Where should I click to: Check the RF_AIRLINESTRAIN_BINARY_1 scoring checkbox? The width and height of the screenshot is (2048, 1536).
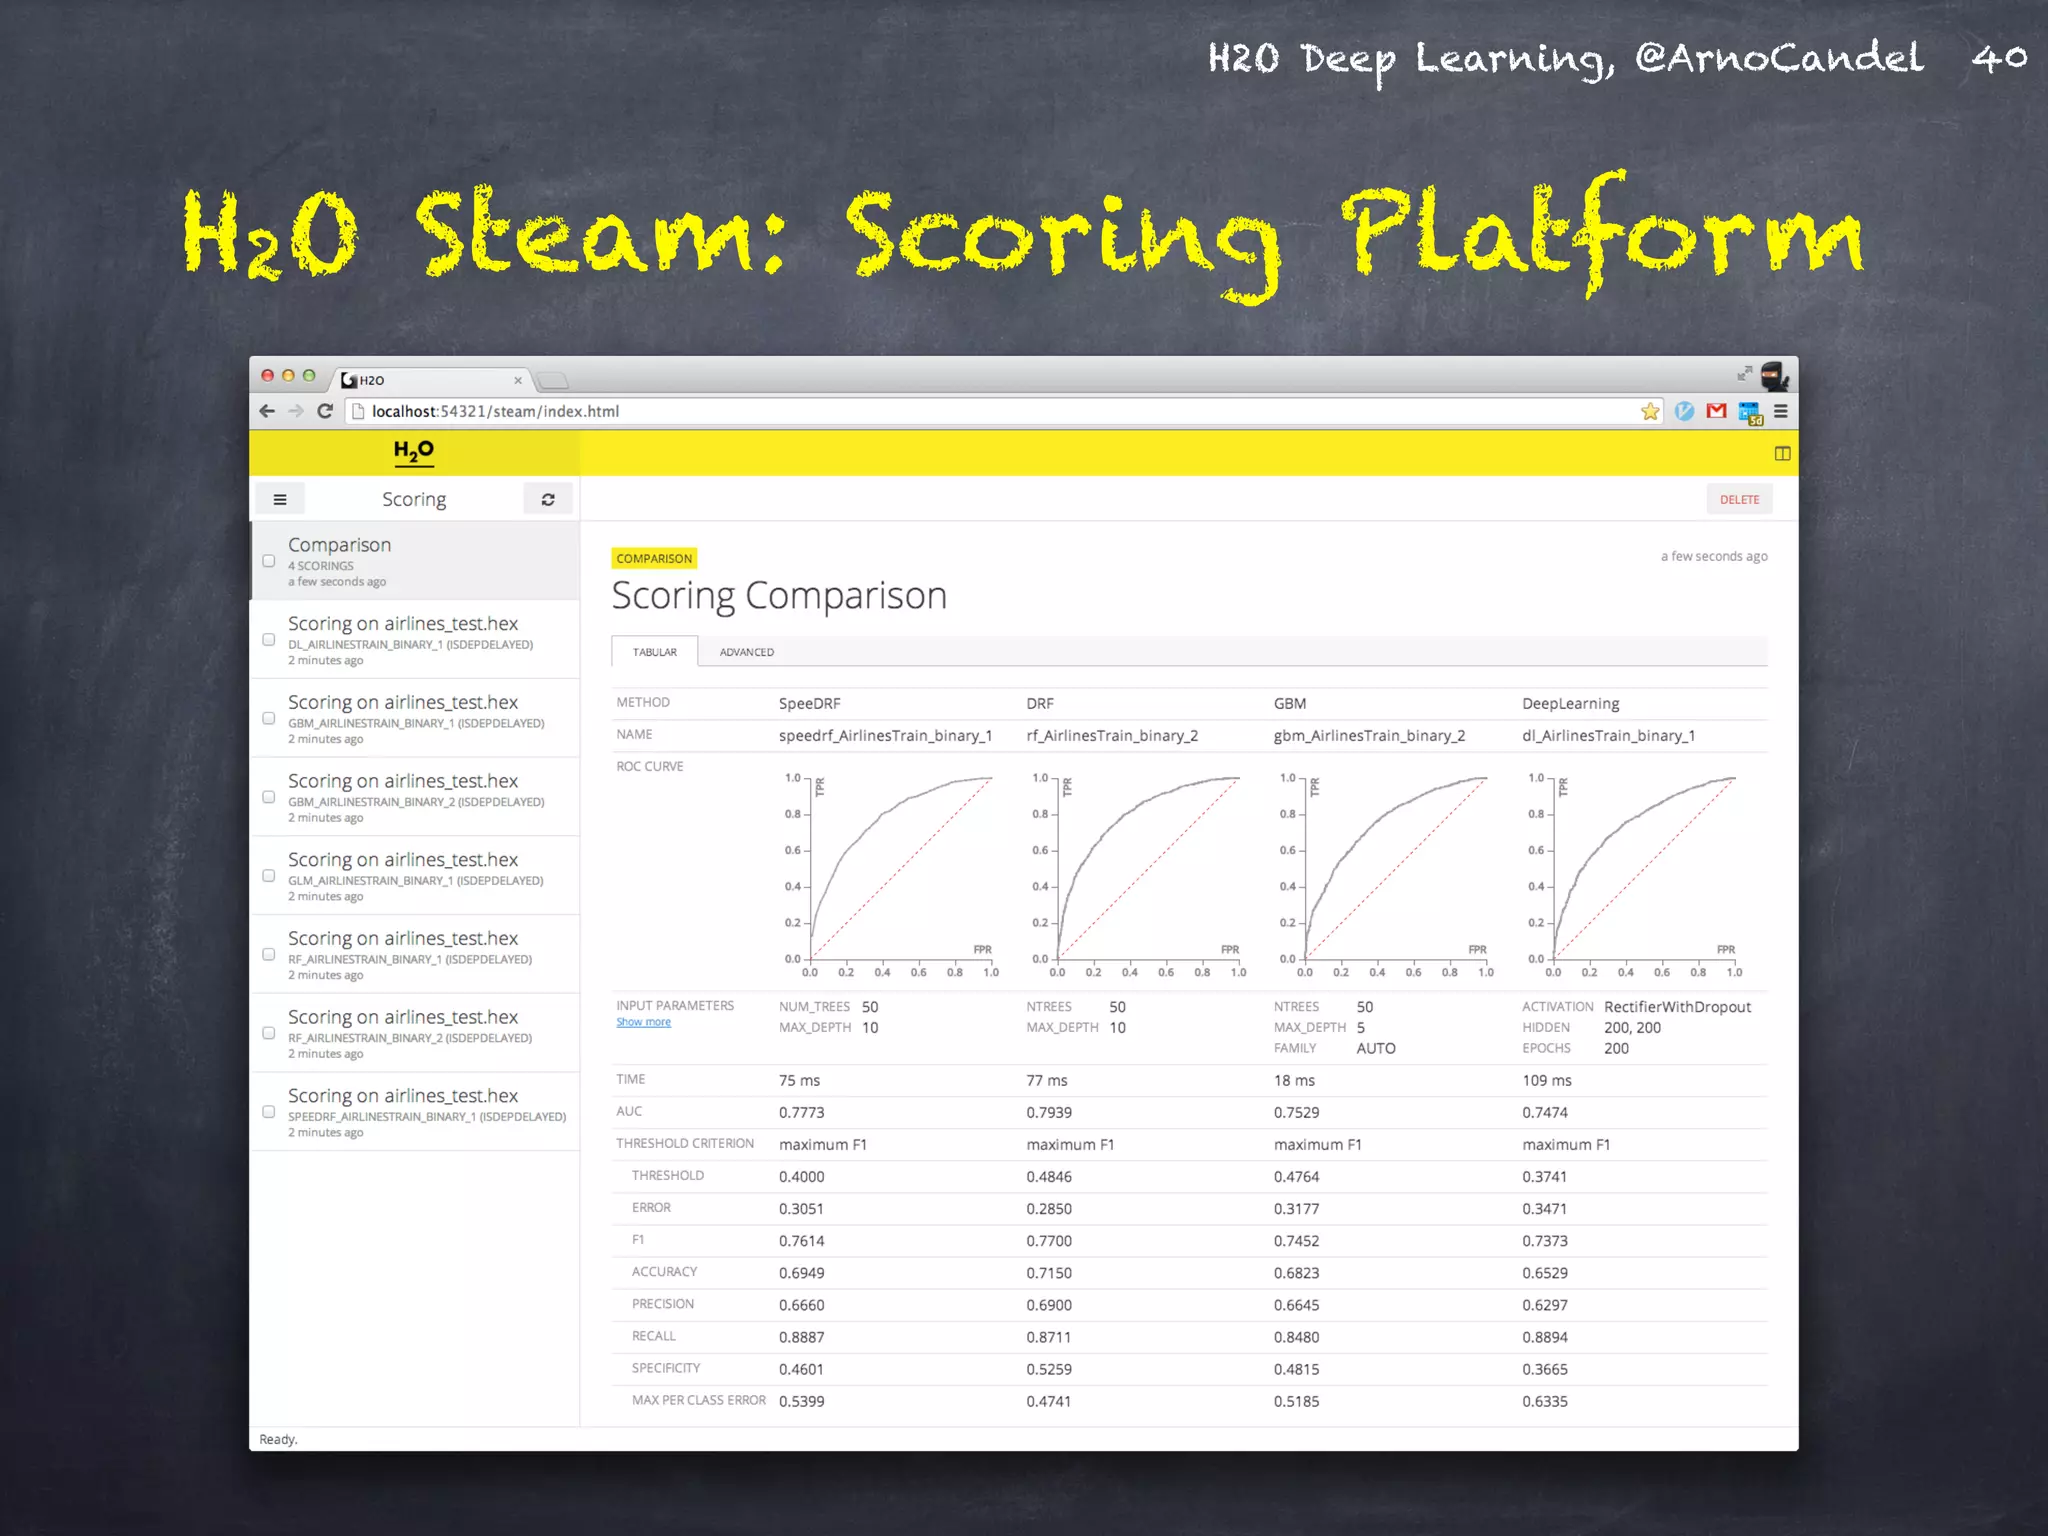268,954
